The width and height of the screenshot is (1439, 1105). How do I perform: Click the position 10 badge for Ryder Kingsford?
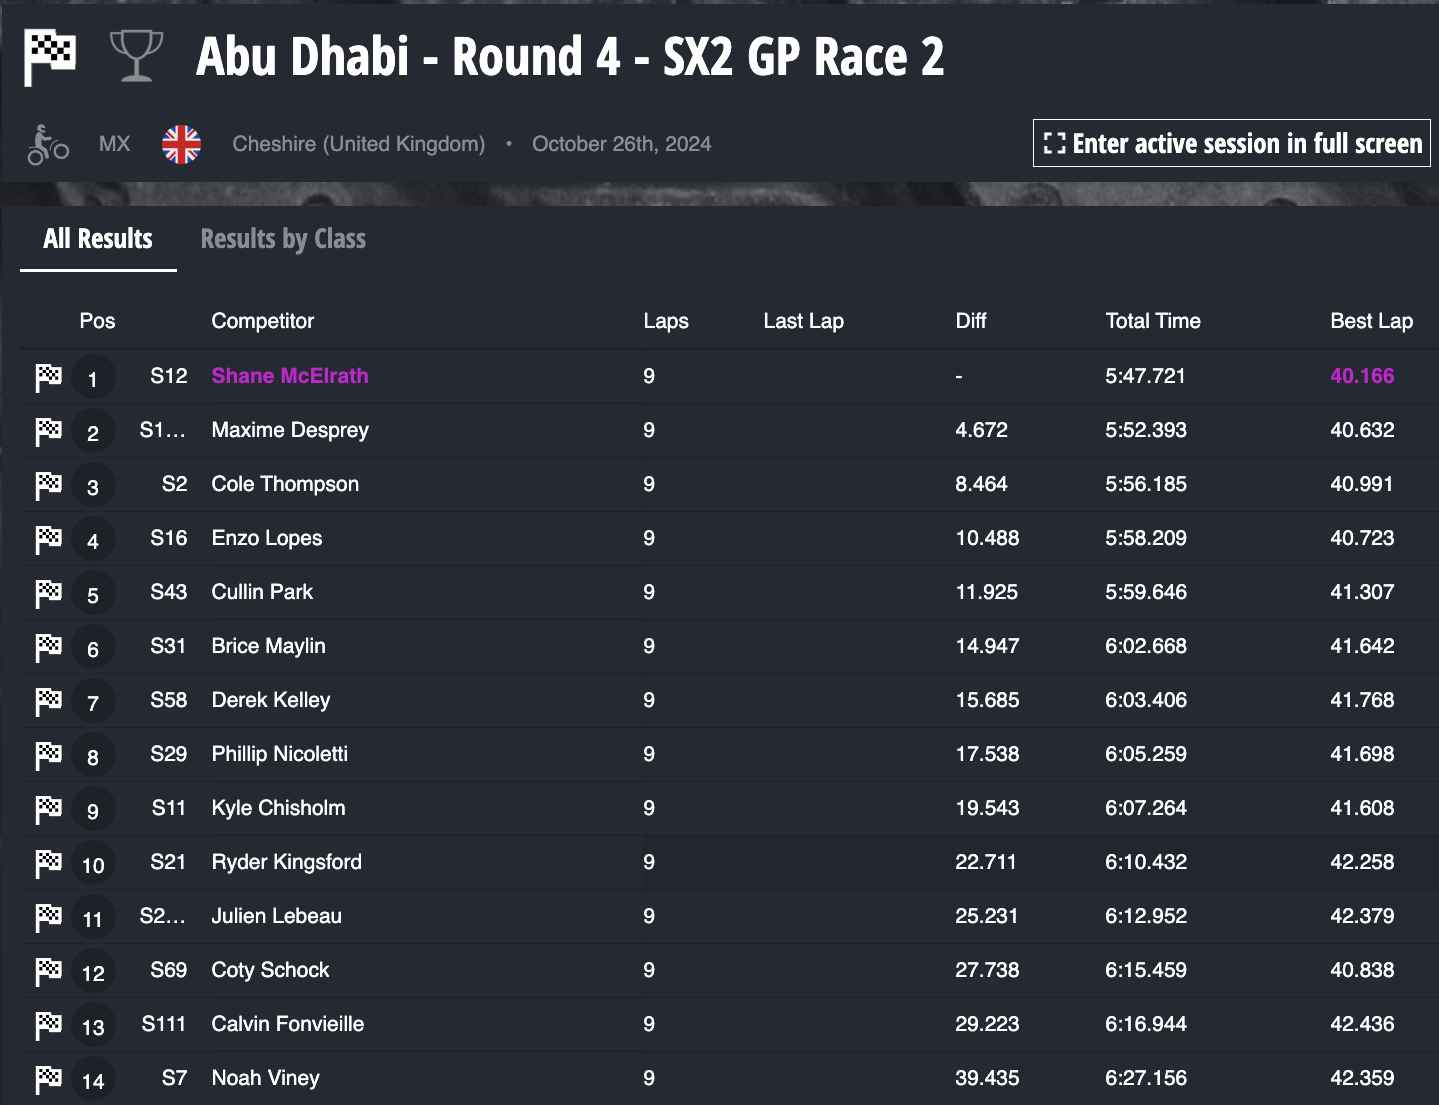point(93,865)
